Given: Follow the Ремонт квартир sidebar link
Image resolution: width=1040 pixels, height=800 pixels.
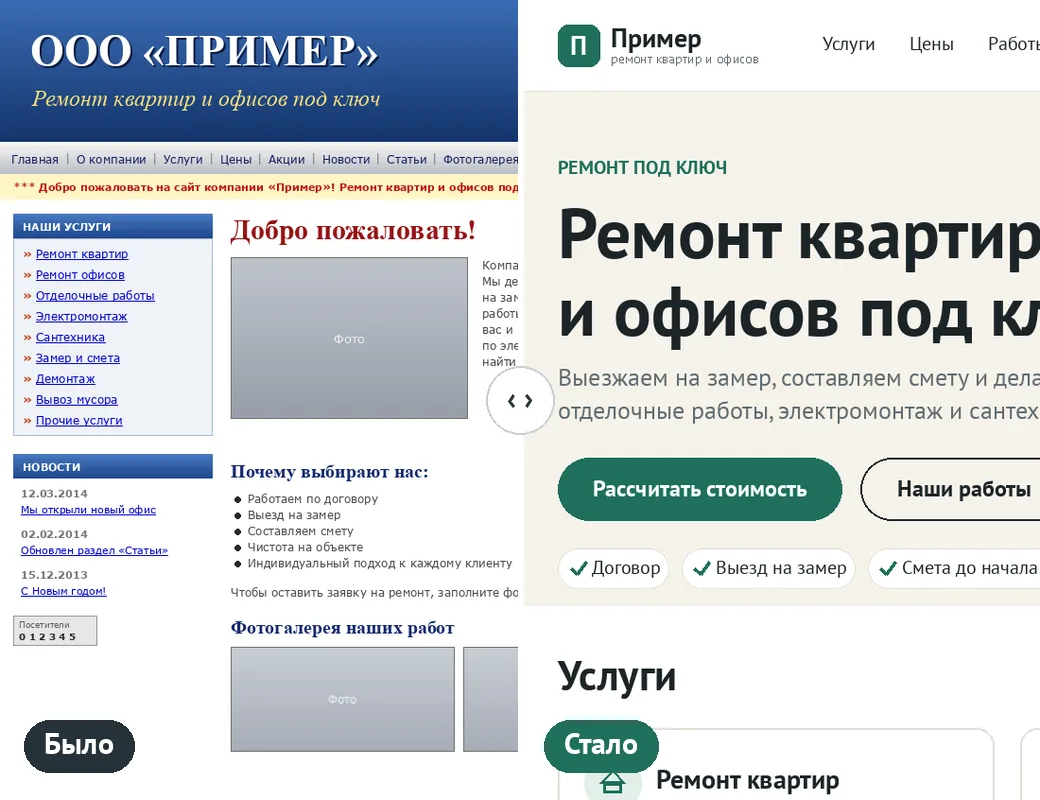Looking at the screenshot, I should click(82, 253).
